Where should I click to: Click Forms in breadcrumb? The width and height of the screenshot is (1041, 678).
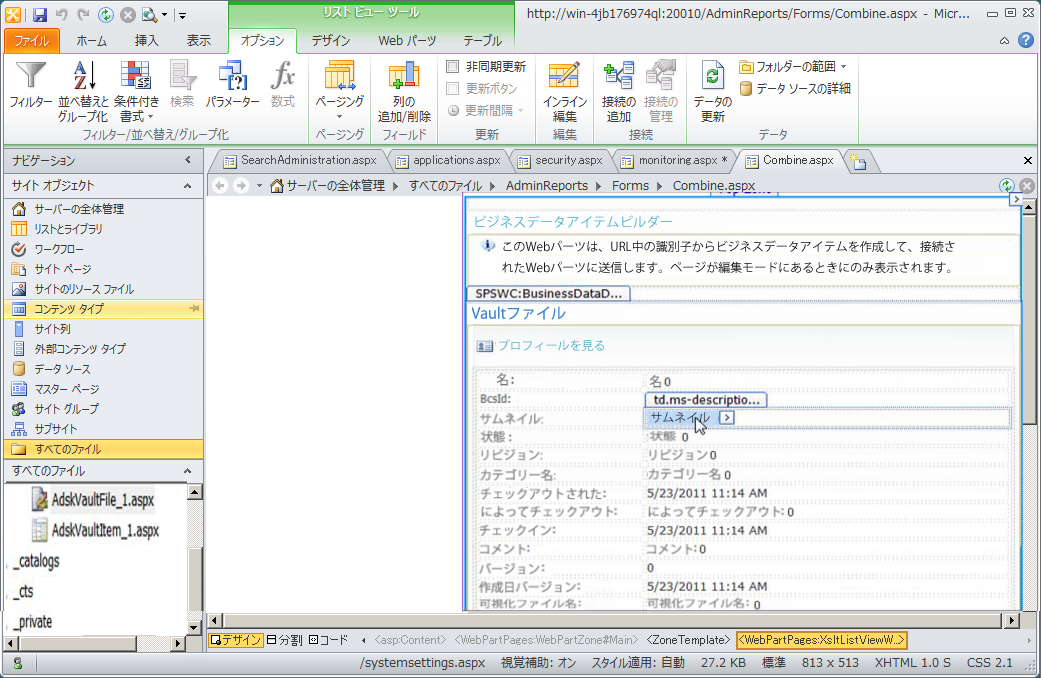click(x=630, y=186)
